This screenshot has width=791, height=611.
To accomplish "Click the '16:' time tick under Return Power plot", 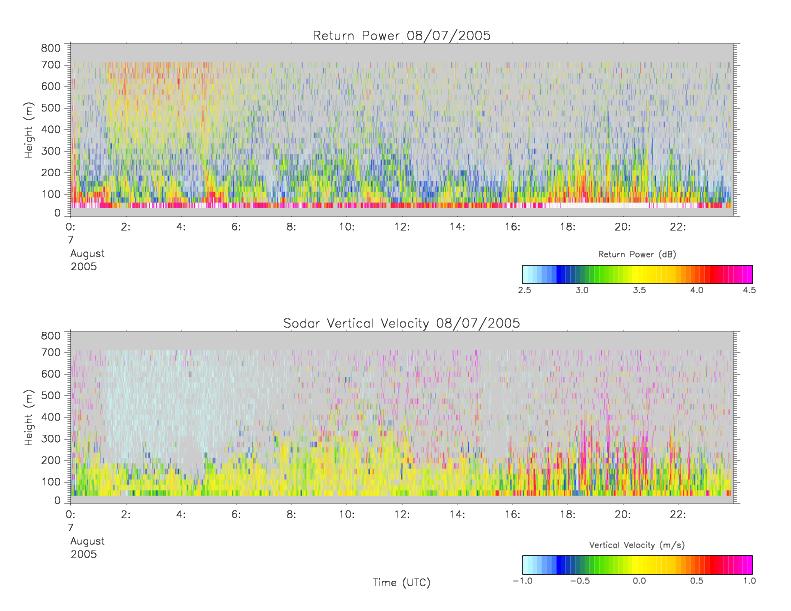I will (513, 227).
